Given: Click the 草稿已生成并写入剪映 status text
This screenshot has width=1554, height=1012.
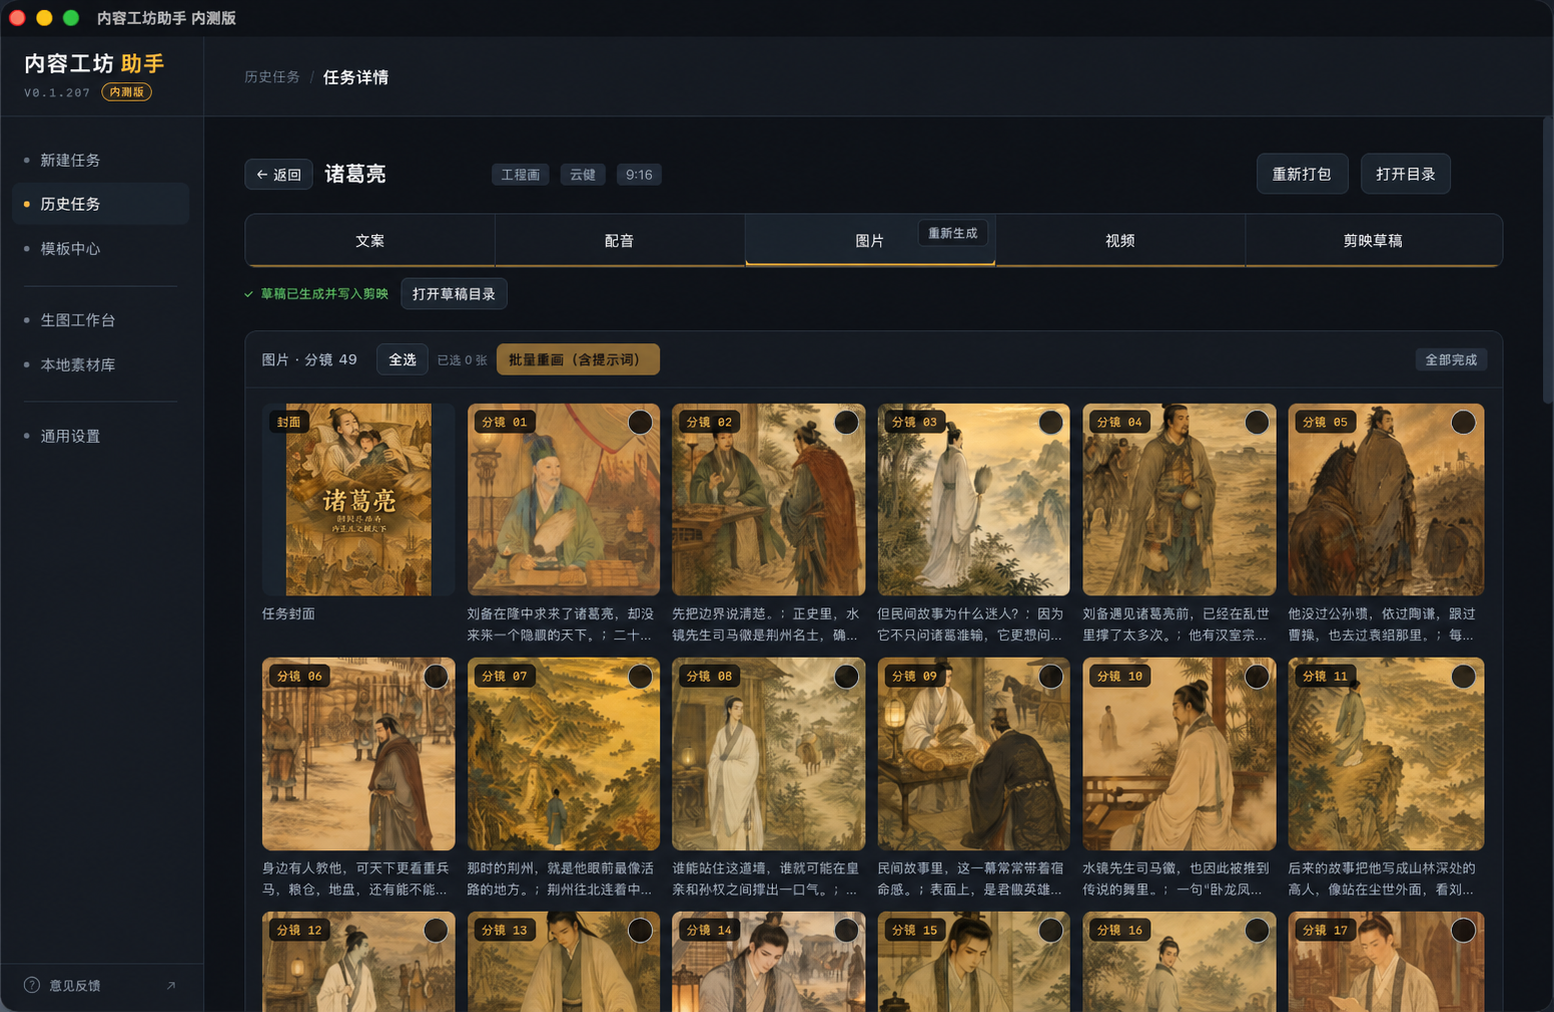Looking at the screenshot, I should (324, 294).
